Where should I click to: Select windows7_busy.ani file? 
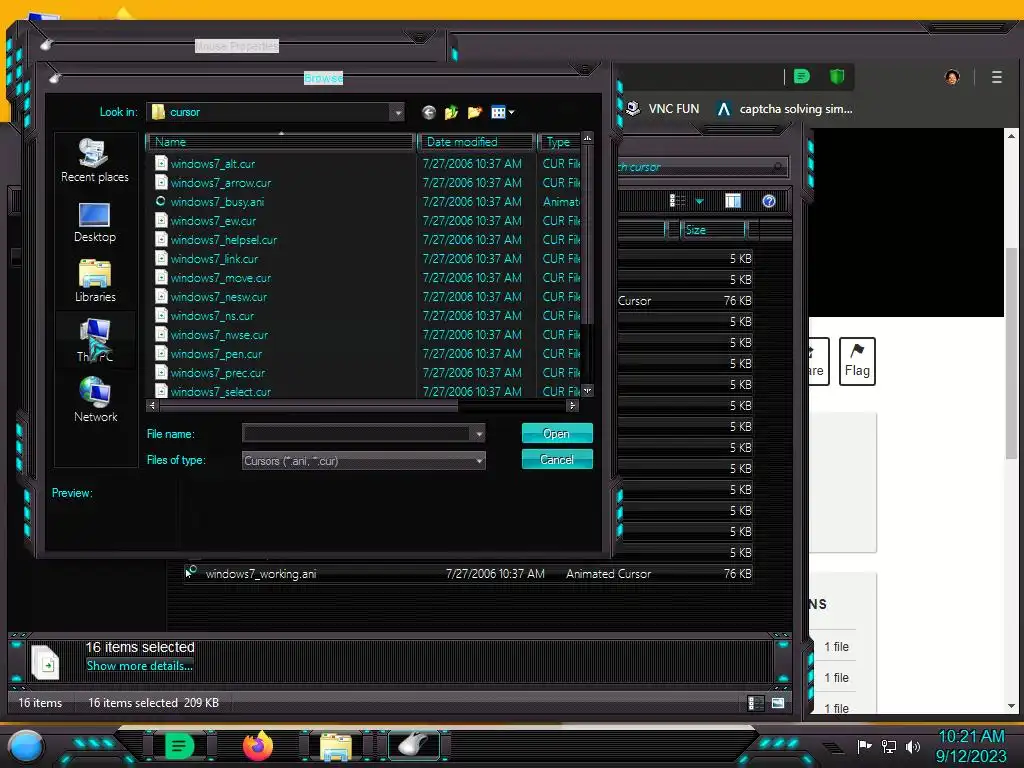(217, 202)
